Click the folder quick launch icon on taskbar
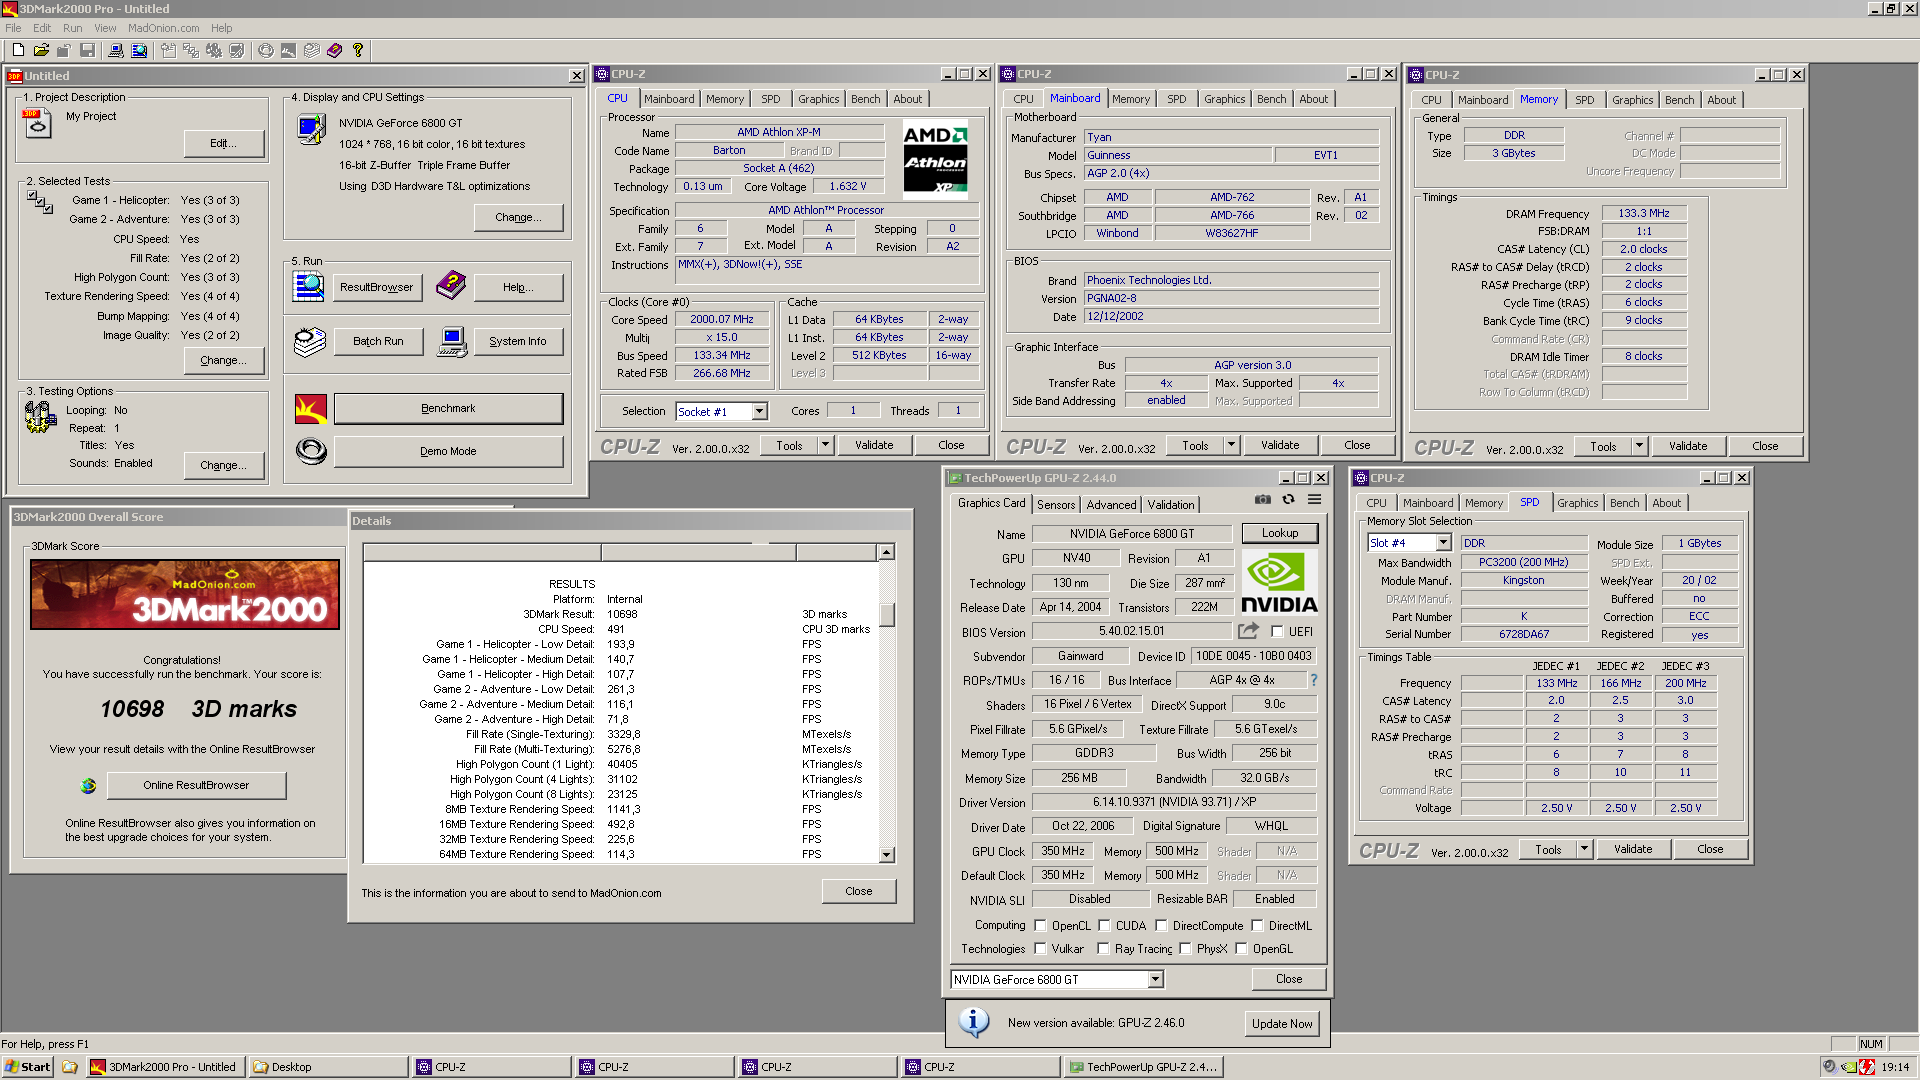The image size is (1920, 1080). [x=70, y=1067]
